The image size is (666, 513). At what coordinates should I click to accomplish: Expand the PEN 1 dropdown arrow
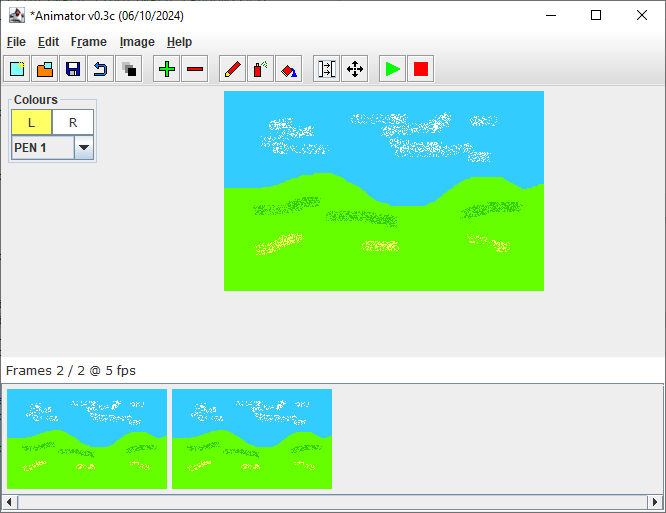click(x=84, y=148)
